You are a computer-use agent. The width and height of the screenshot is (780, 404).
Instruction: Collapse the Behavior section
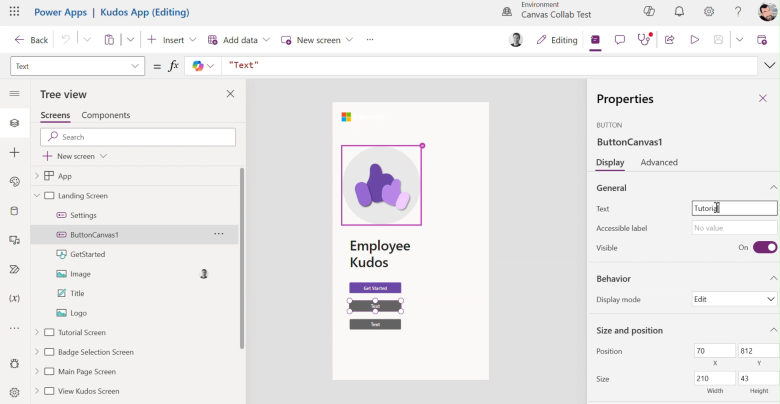pyautogui.click(x=773, y=278)
